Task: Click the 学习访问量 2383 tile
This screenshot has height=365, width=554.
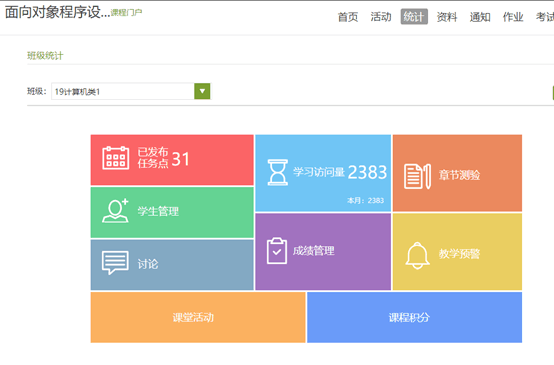Action: pos(323,173)
